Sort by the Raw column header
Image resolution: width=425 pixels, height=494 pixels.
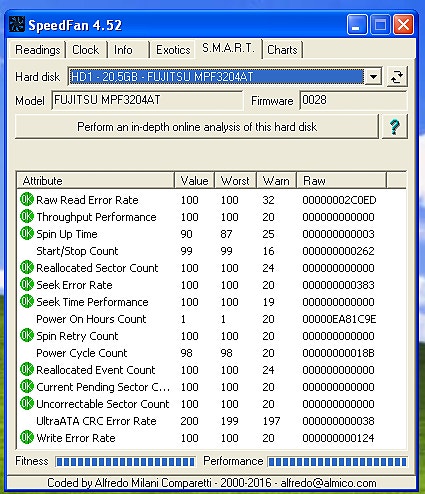pos(341,181)
